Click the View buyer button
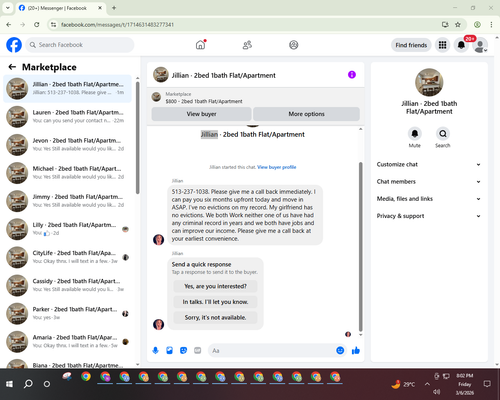 point(201,114)
